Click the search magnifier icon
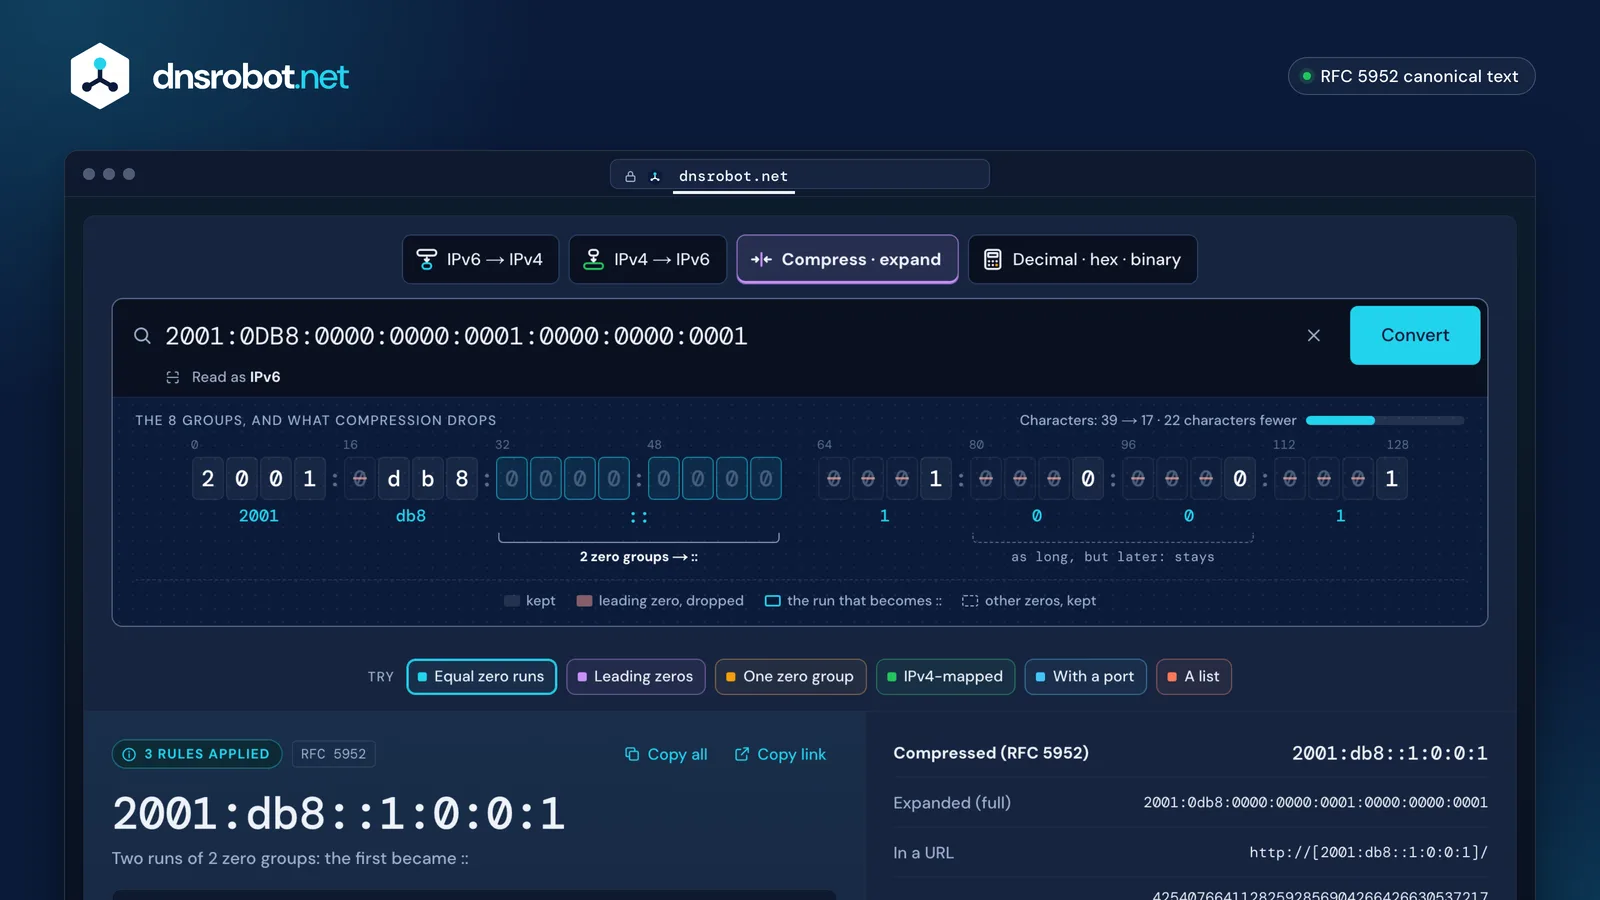This screenshot has height=900, width=1600. coord(143,336)
